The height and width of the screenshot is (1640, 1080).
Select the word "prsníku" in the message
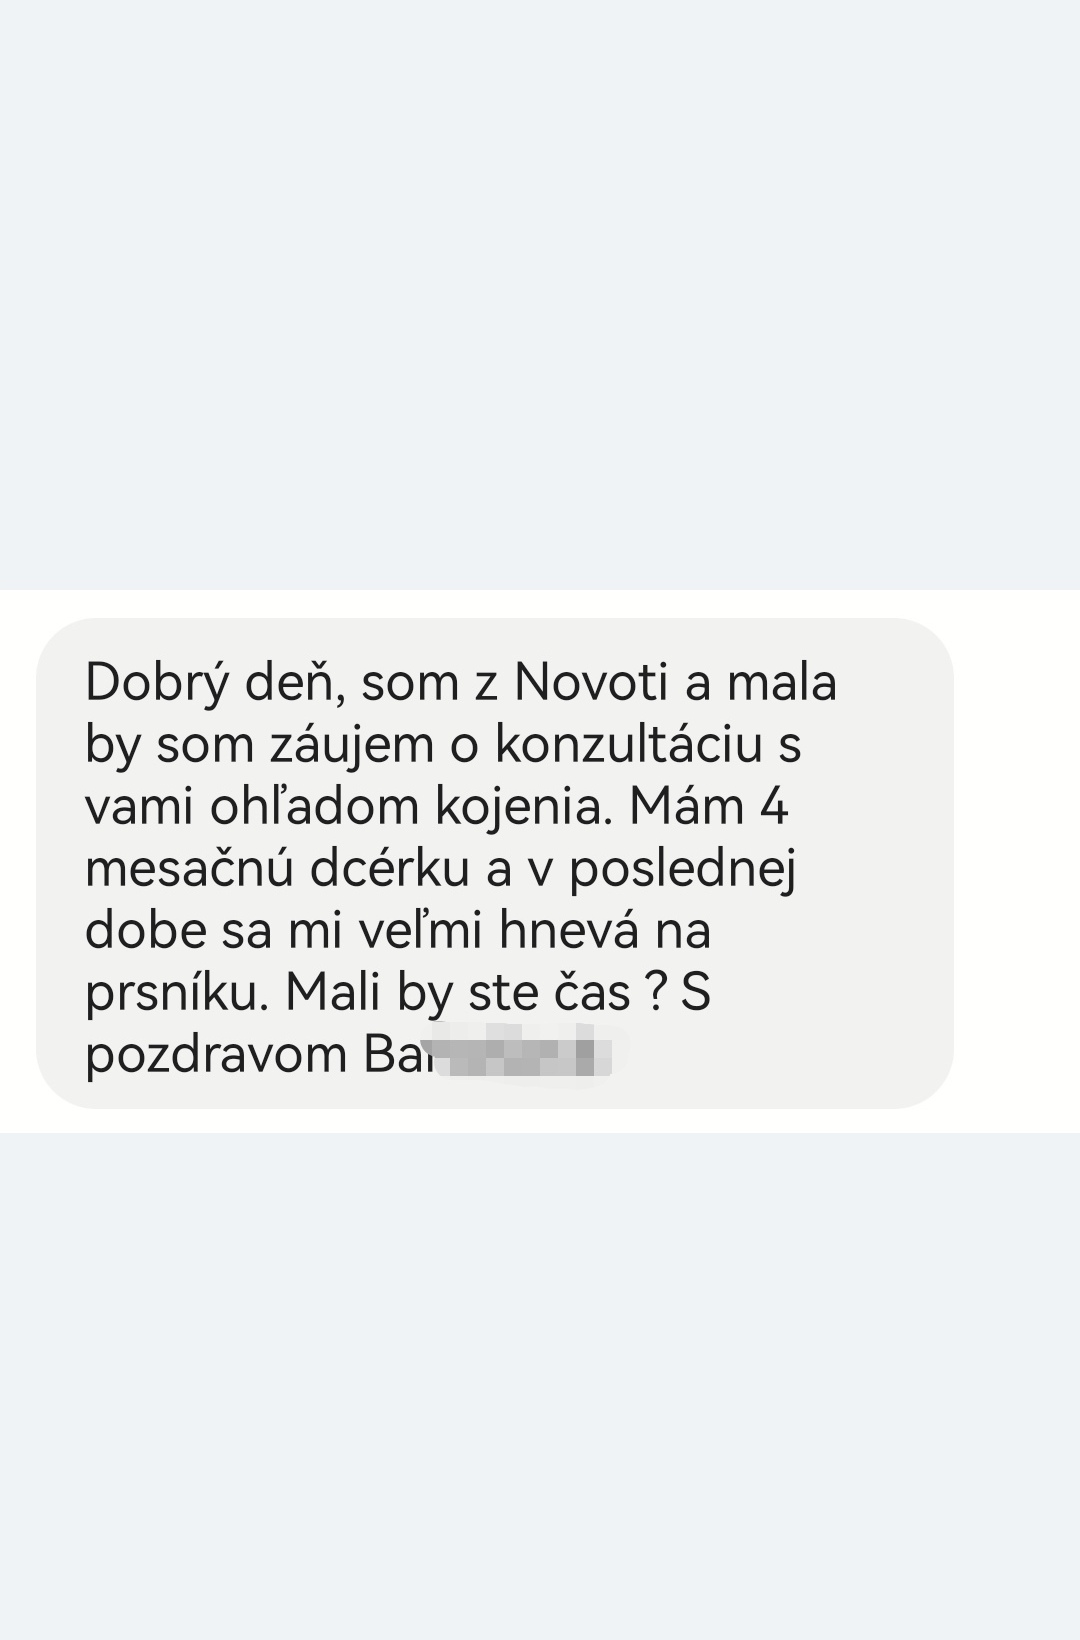pyautogui.click(x=178, y=995)
